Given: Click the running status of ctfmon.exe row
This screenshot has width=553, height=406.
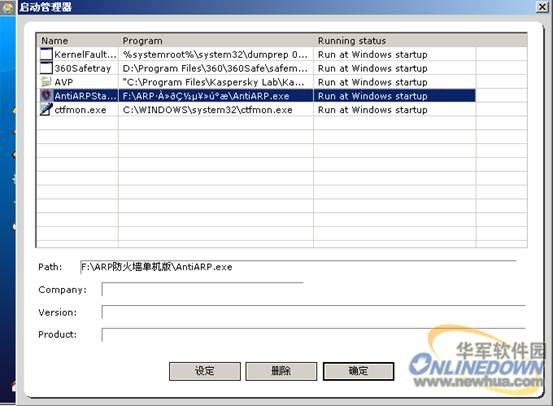Looking at the screenshot, I should point(372,110).
